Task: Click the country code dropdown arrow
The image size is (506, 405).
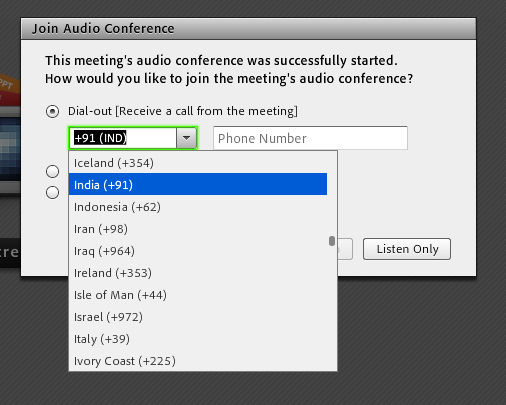Action: click(x=186, y=138)
